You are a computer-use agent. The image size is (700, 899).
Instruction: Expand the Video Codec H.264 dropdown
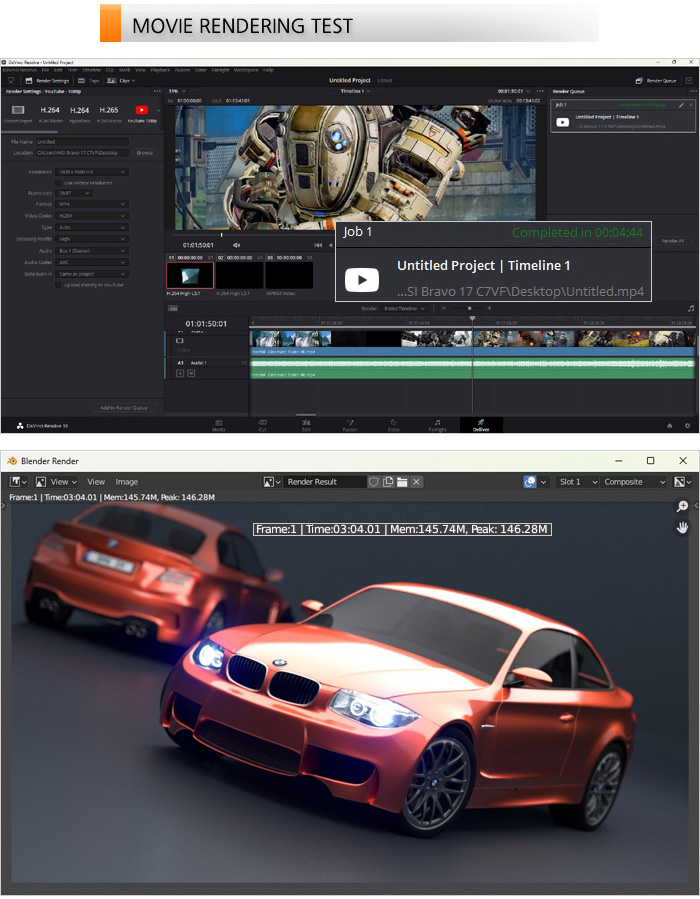92,215
